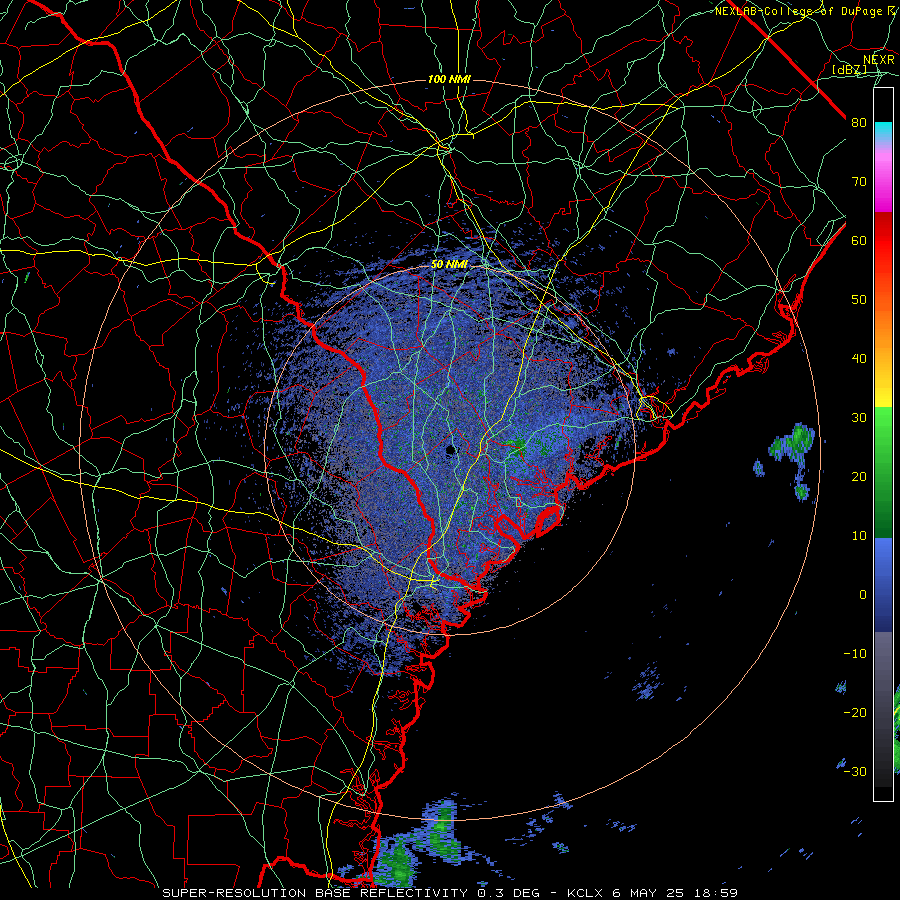The height and width of the screenshot is (900, 900).
Task: Click the "100 NMI" range ring label
Action: click(449, 79)
